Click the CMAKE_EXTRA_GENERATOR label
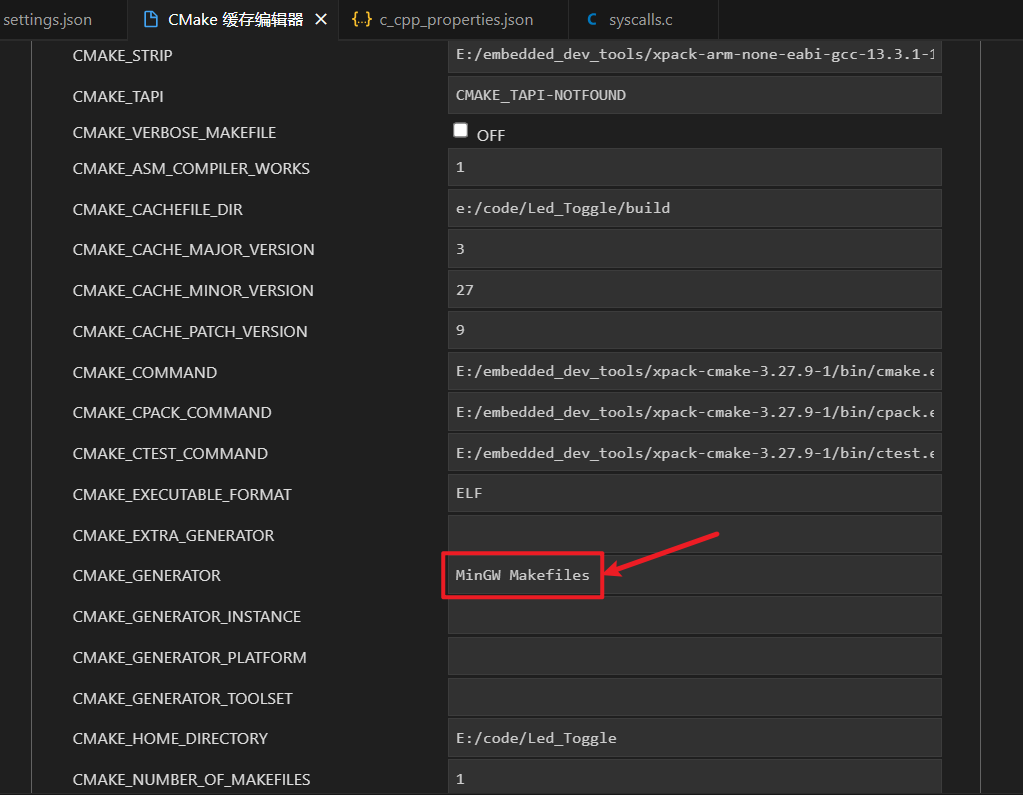Image resolution: width=1023 pixels, height=795 pixels. (174, 536)
